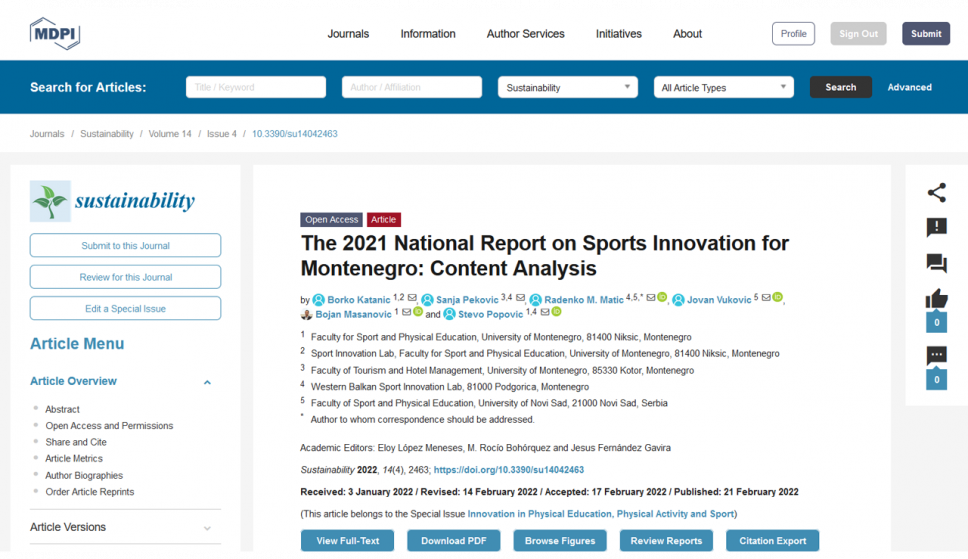Click the share icon in right sidebar
Screen dimensions: 968x559
click(x=936, y=193)
